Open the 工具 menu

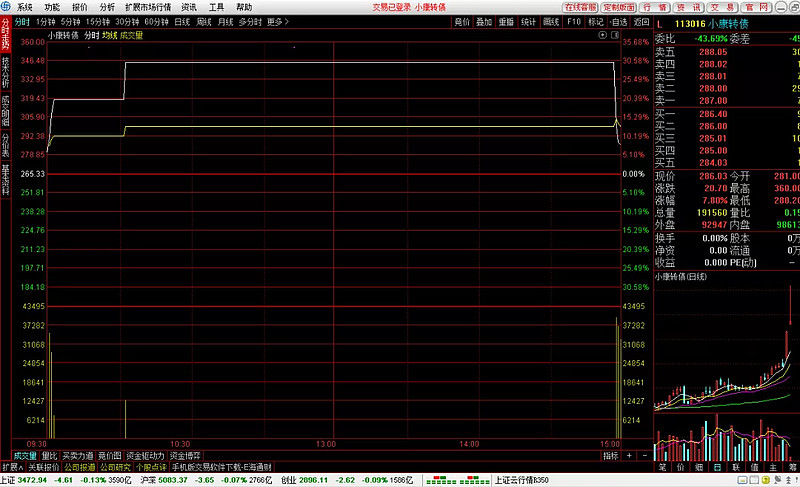pos(216,7)
